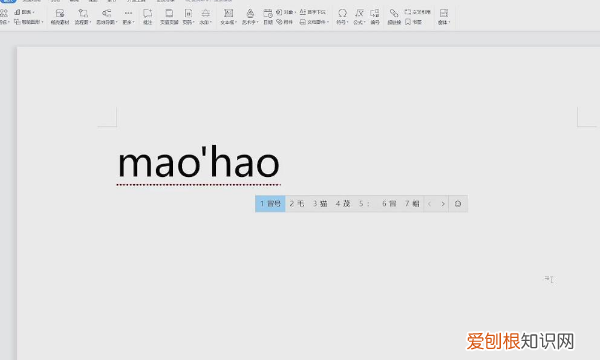This screenshot has width=600, height=360.
Task: Open the 符号 symbol picker
Action: click(x=342, y=17)
